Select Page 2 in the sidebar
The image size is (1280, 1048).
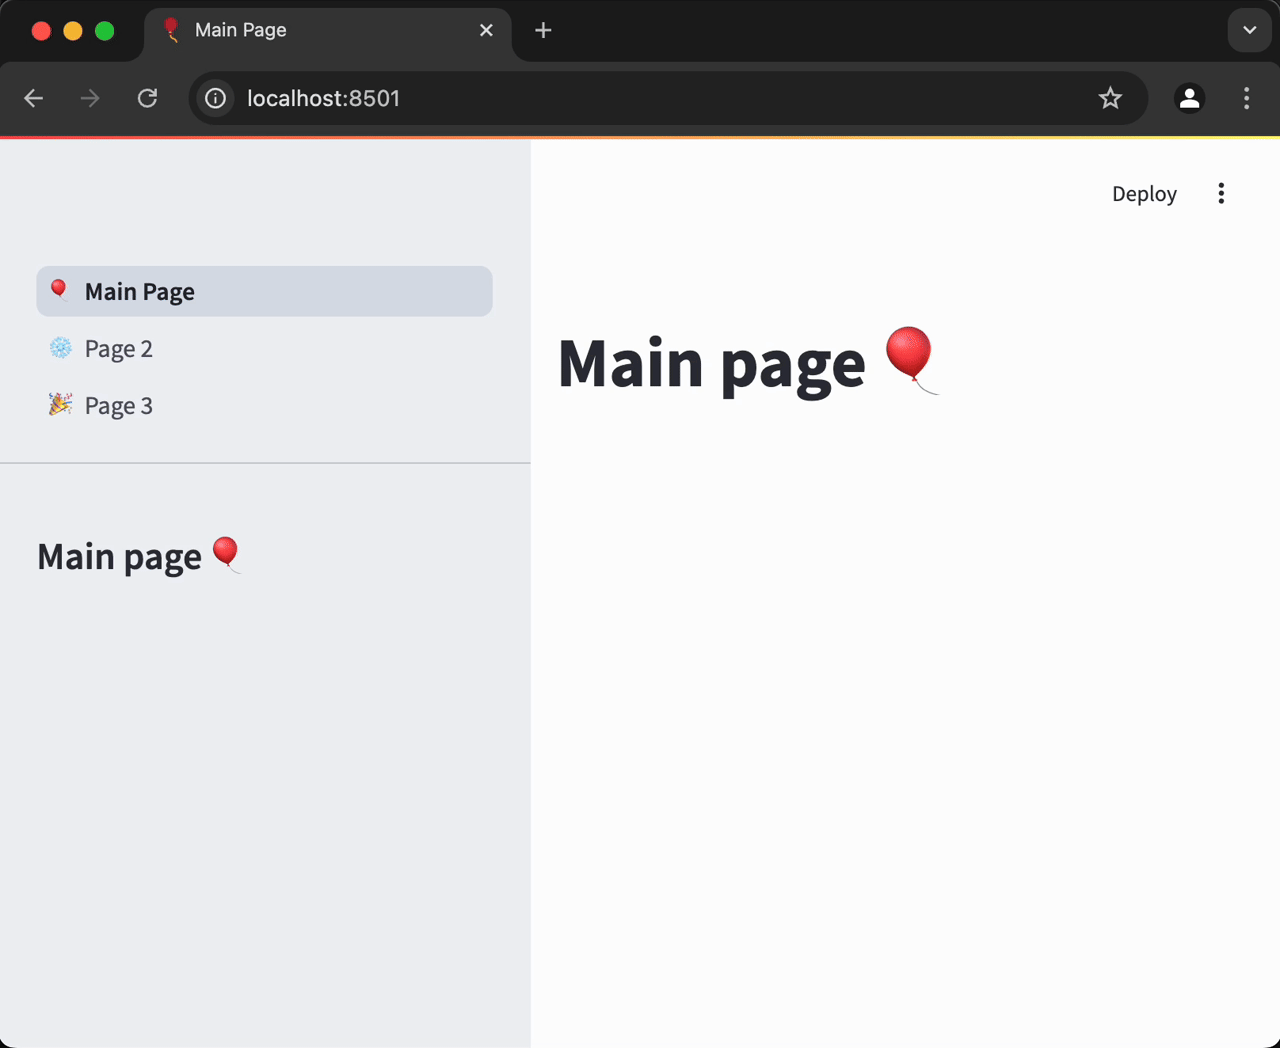117,348
